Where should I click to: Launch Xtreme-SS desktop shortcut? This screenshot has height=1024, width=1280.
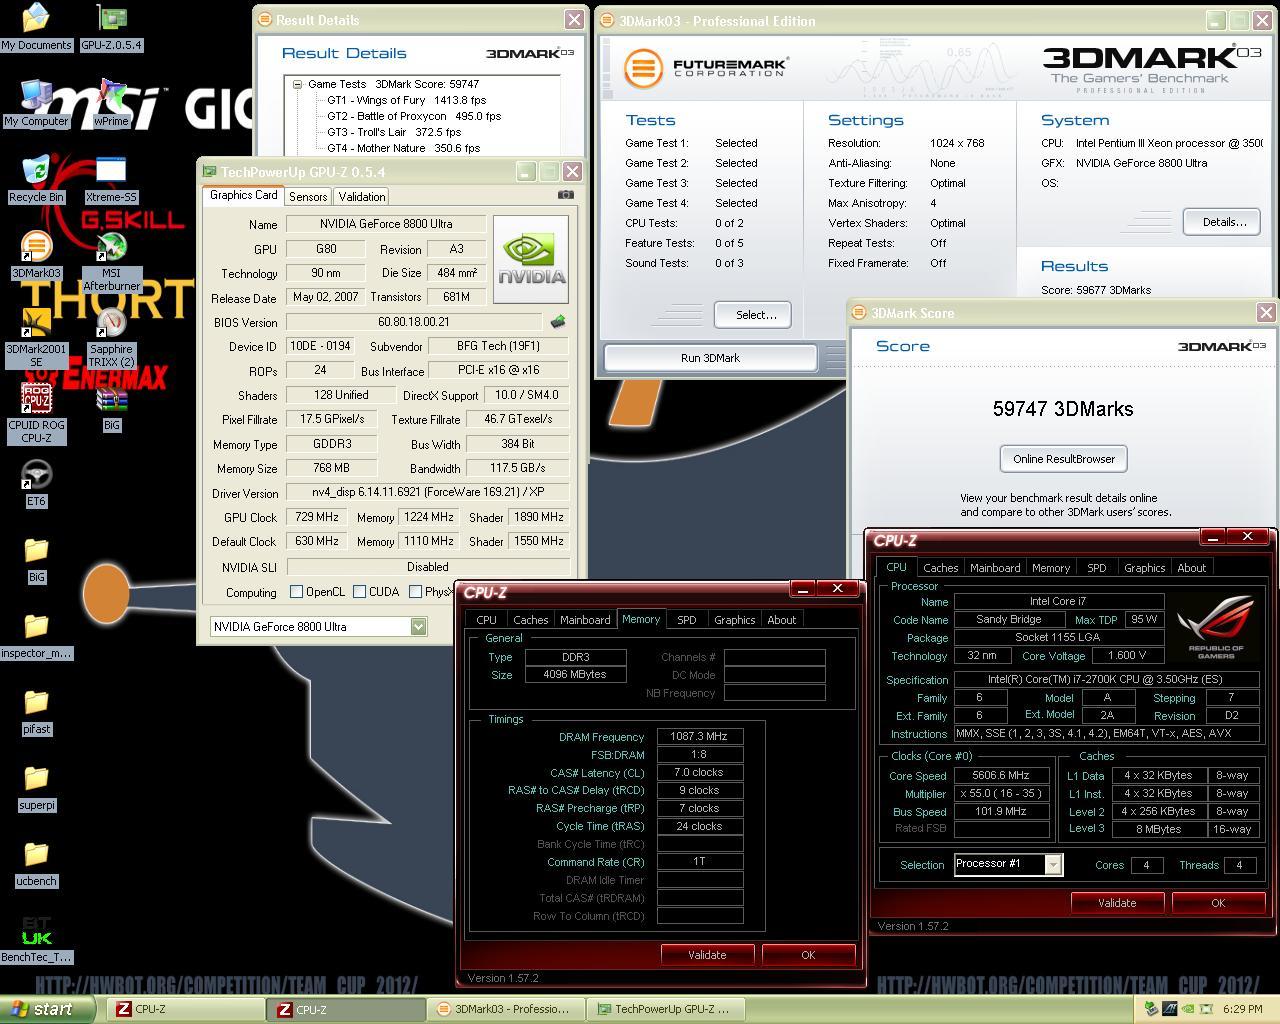click(111, 178)
